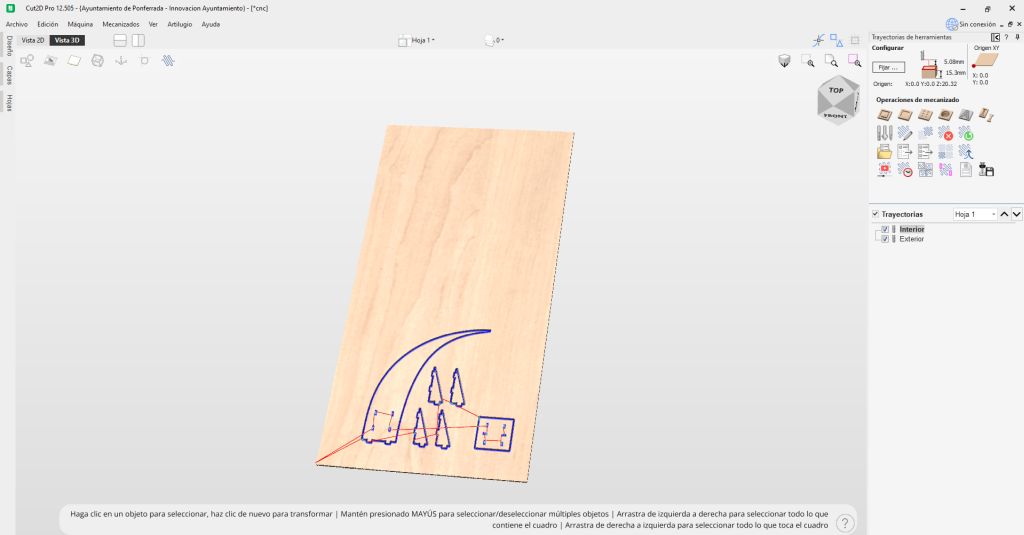Click the bow-tie inlay toolpath icon

coord(986,116)
